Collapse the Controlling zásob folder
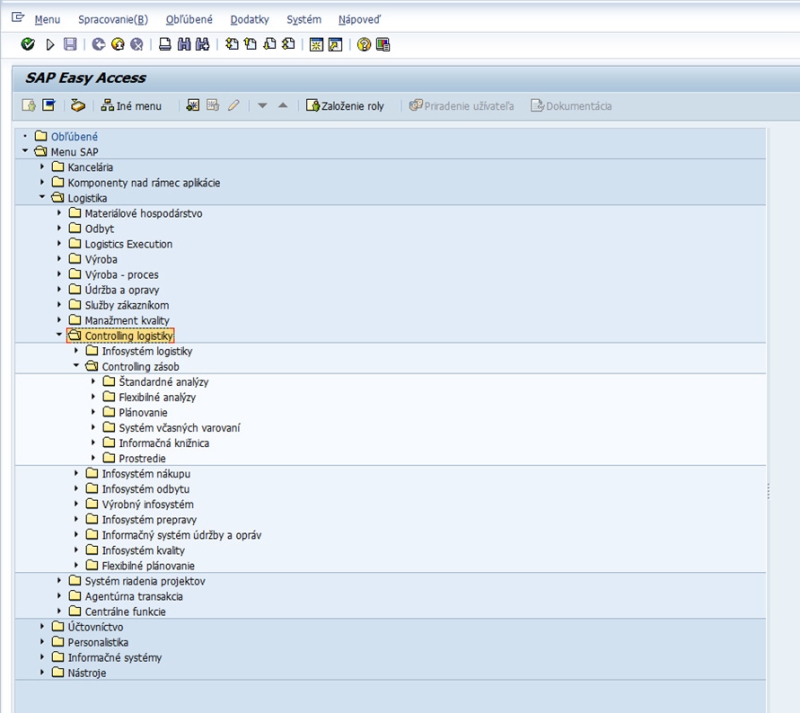This screenshot has height=713, width=800. tap(76, 365)
